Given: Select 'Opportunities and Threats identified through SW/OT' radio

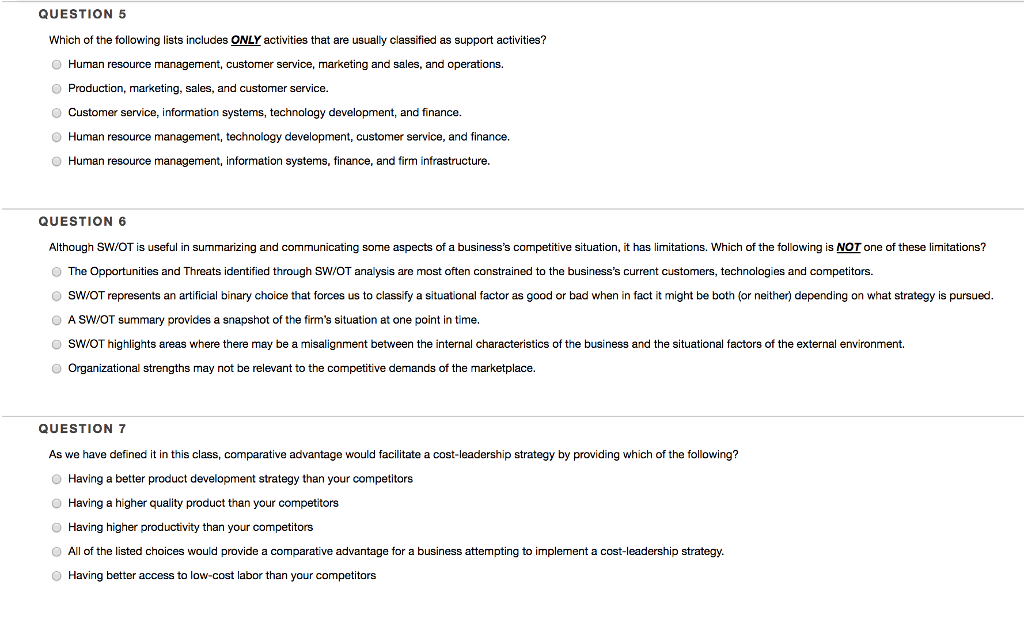Looking at the screenshot, I should [57, 272].
